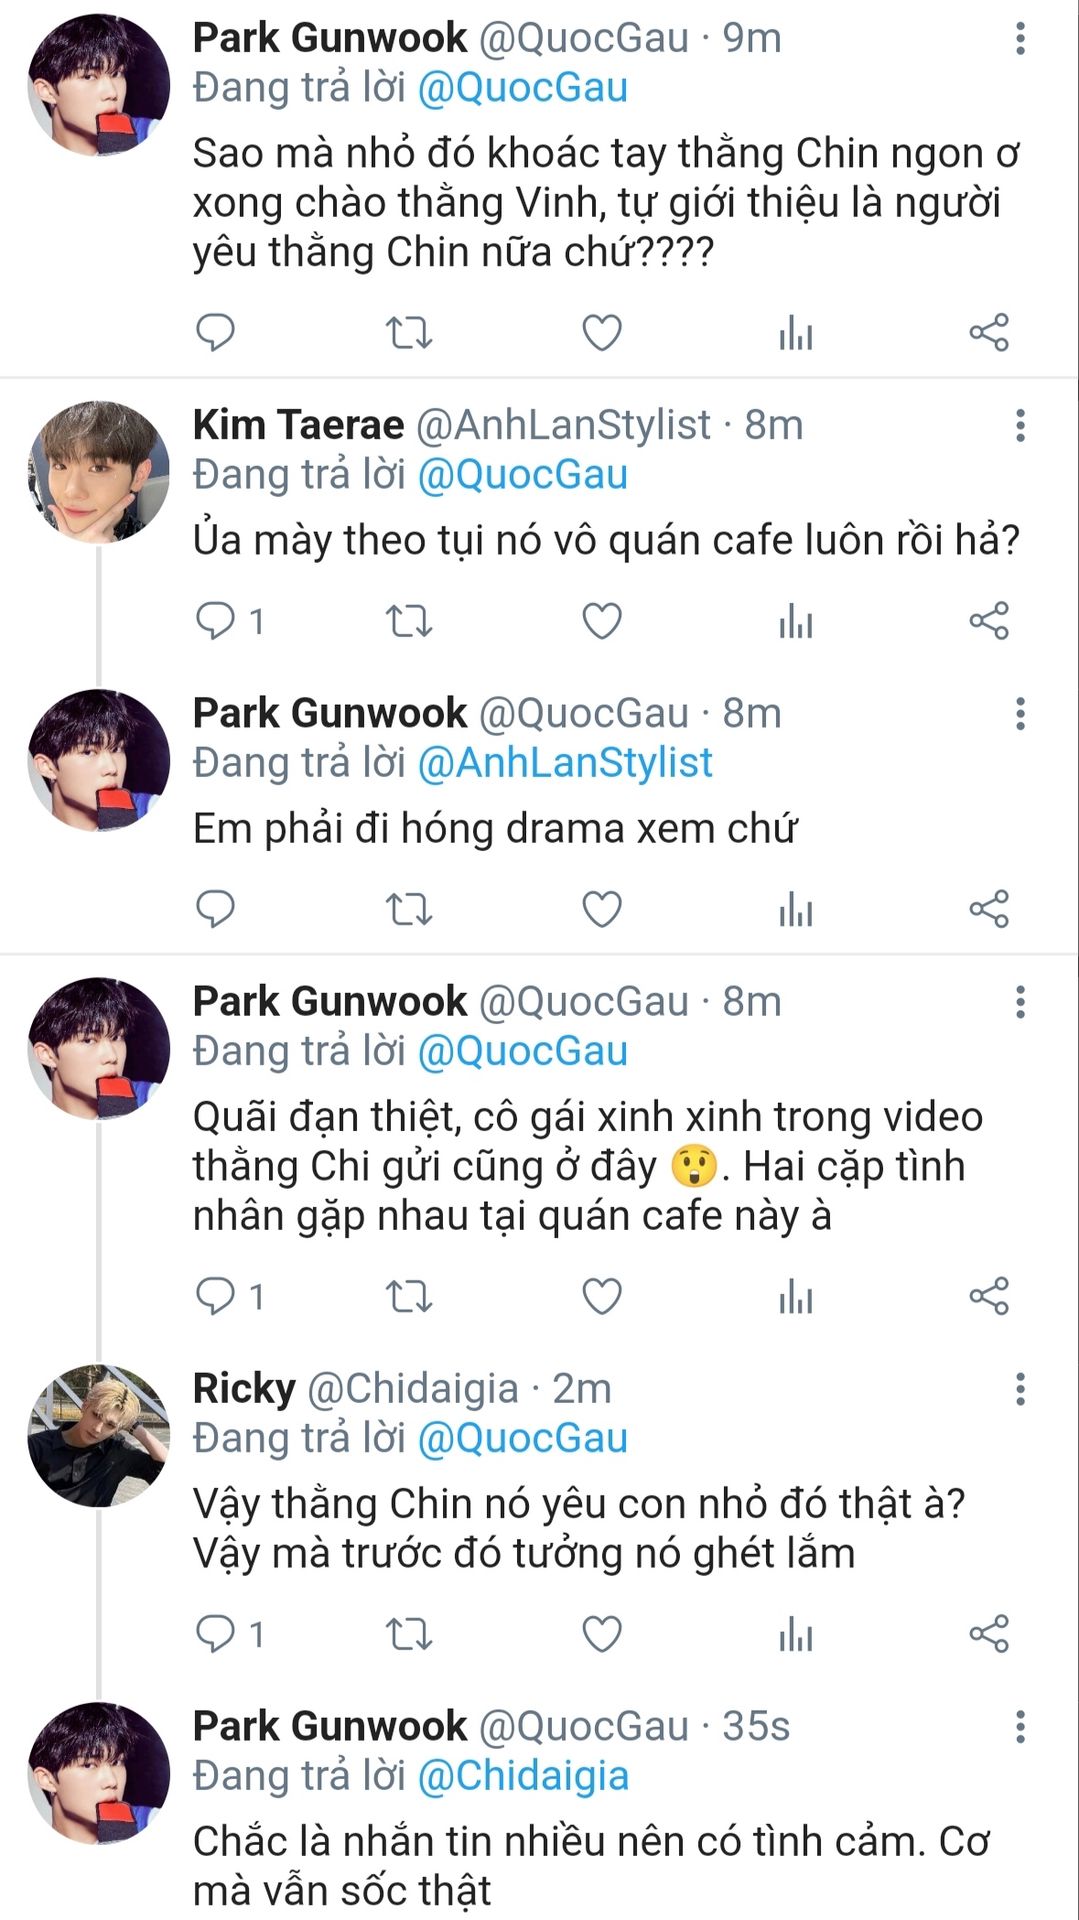Share the first tweet by Park Gunwook
Screen dimensions: 1079x1920
point(988,333)
